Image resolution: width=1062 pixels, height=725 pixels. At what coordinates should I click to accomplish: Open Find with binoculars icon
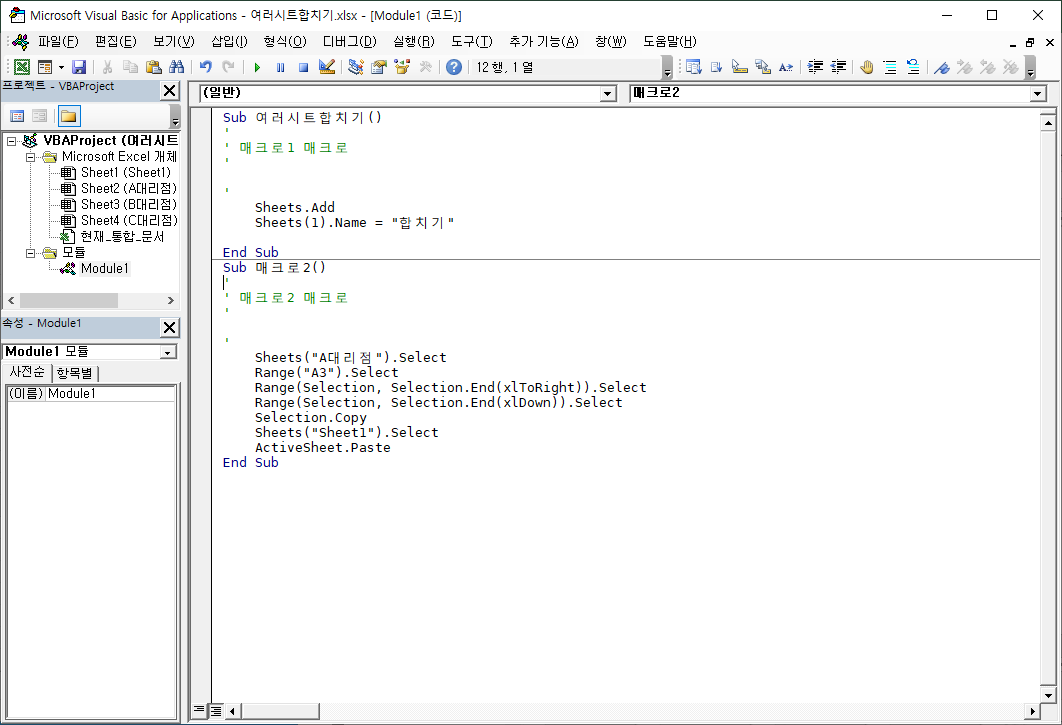coord(177,67)
